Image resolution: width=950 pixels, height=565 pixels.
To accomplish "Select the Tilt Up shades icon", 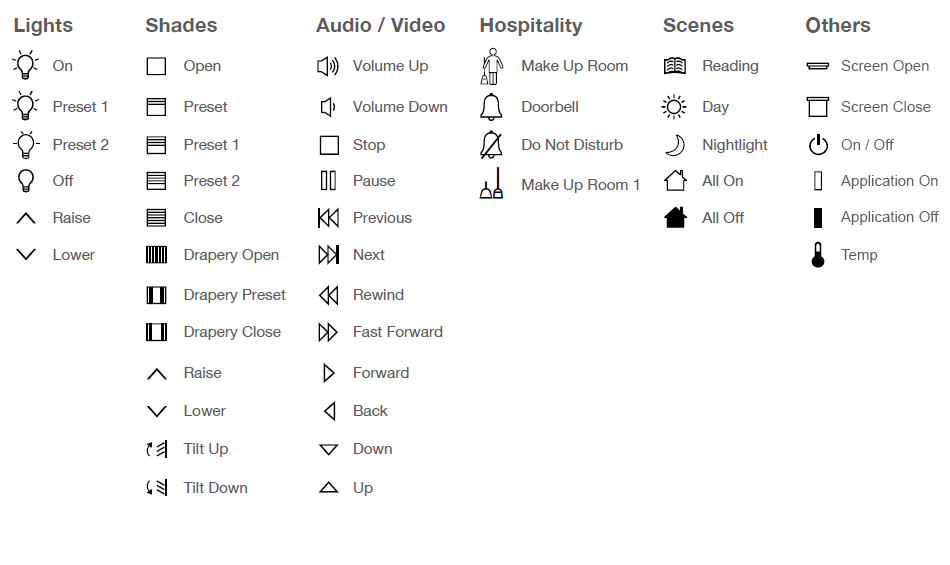I will (157, 449).
